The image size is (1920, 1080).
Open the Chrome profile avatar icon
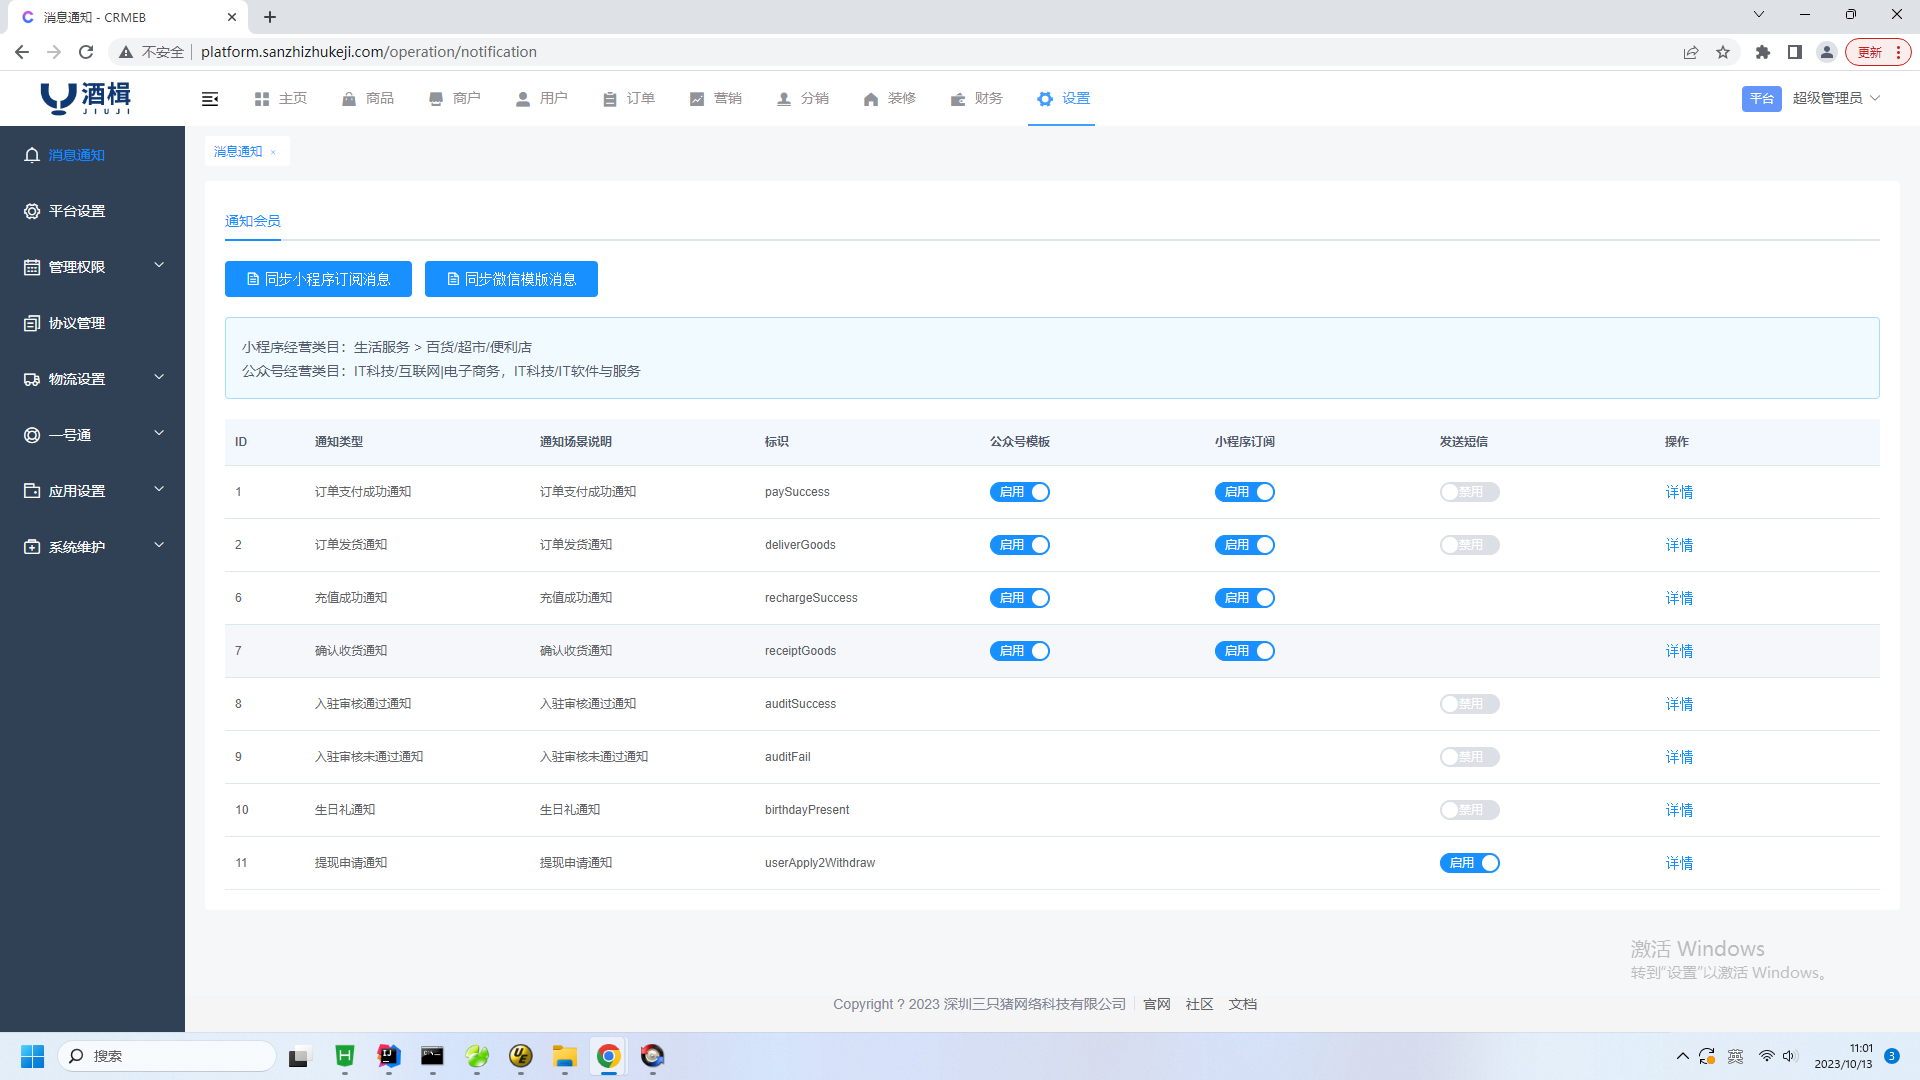click(1827, 52)
